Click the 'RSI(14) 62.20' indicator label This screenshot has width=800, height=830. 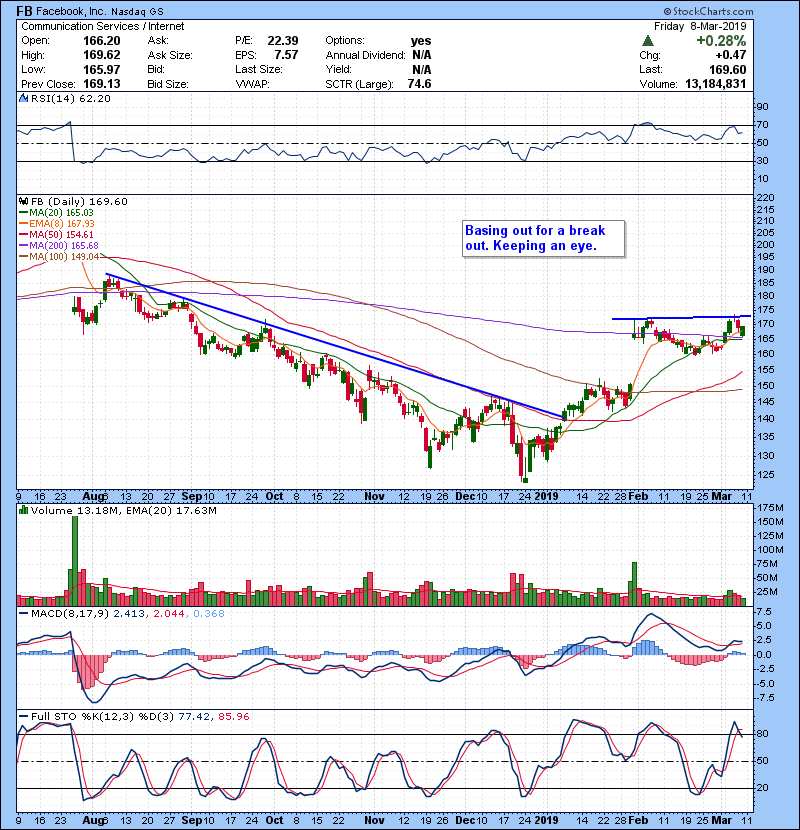(x=70, y=98)
